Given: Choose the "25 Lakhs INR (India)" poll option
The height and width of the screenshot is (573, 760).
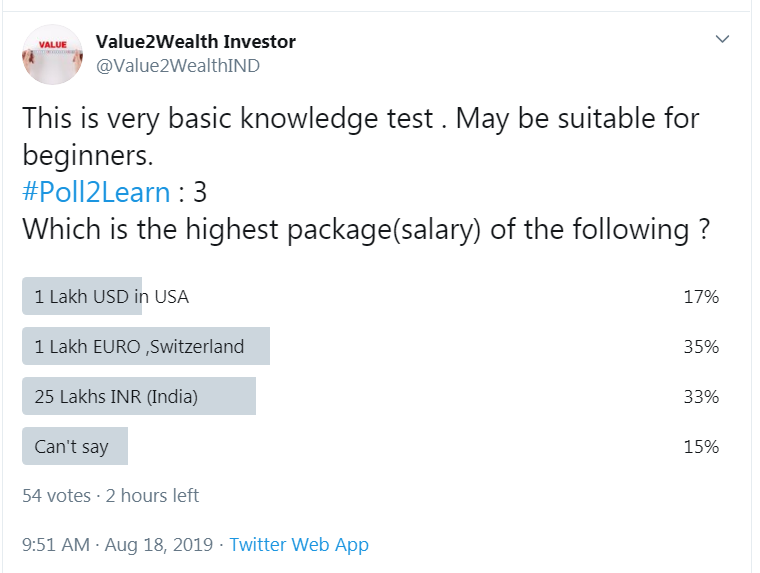Looking at the screenshot, I should (x=116, y=396).
